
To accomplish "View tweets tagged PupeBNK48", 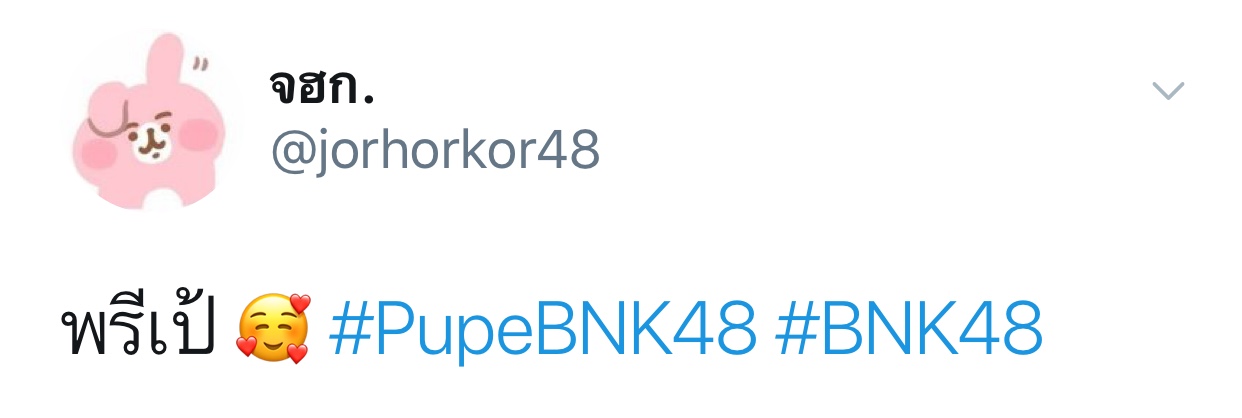I will (542, 331).
